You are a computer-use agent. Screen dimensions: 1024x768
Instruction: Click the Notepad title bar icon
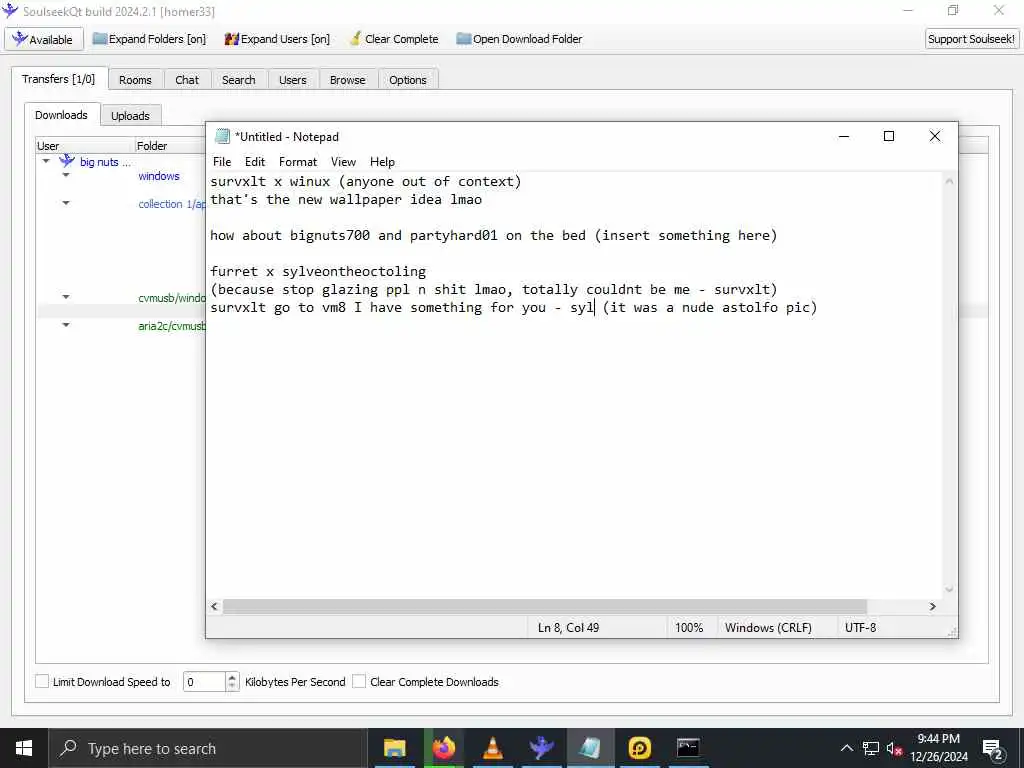click(x=223, y=136)
